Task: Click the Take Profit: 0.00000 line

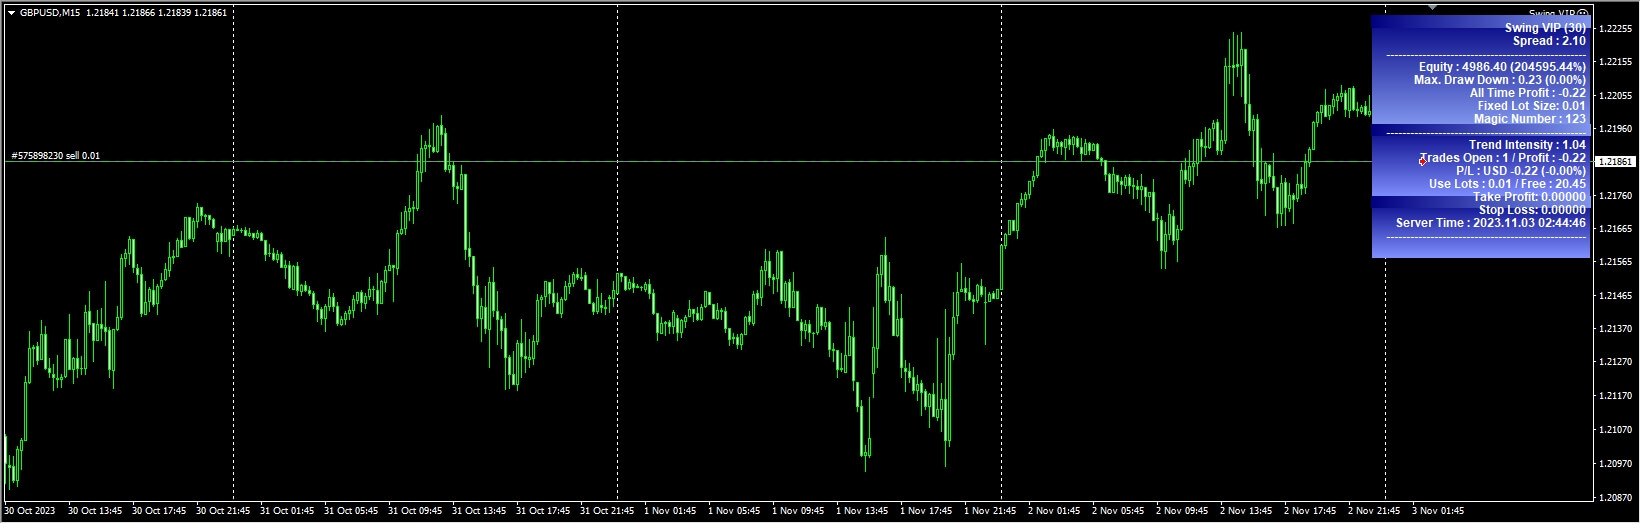Action: 1529,197
